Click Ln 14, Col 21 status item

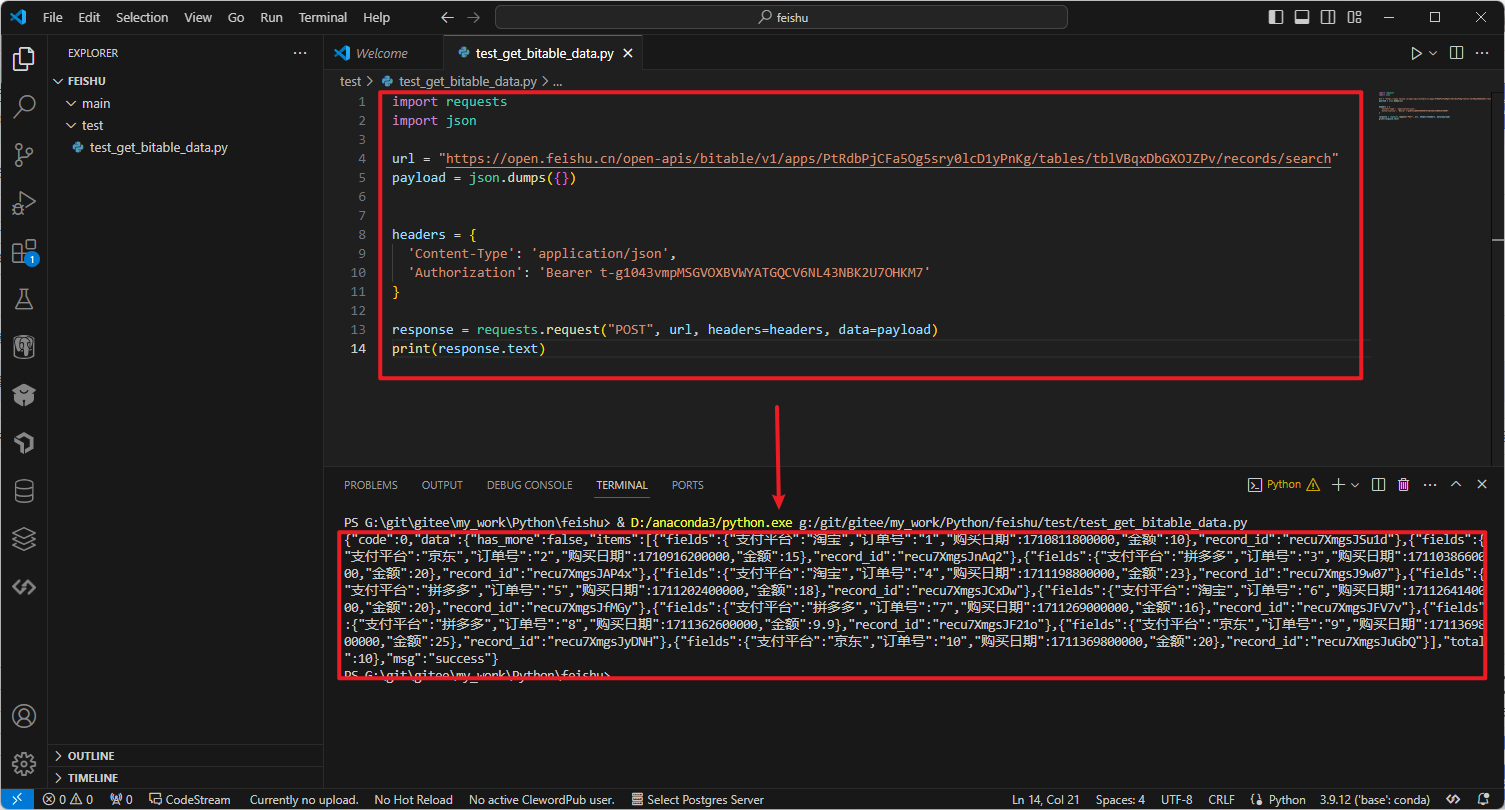click(1045, 799)
